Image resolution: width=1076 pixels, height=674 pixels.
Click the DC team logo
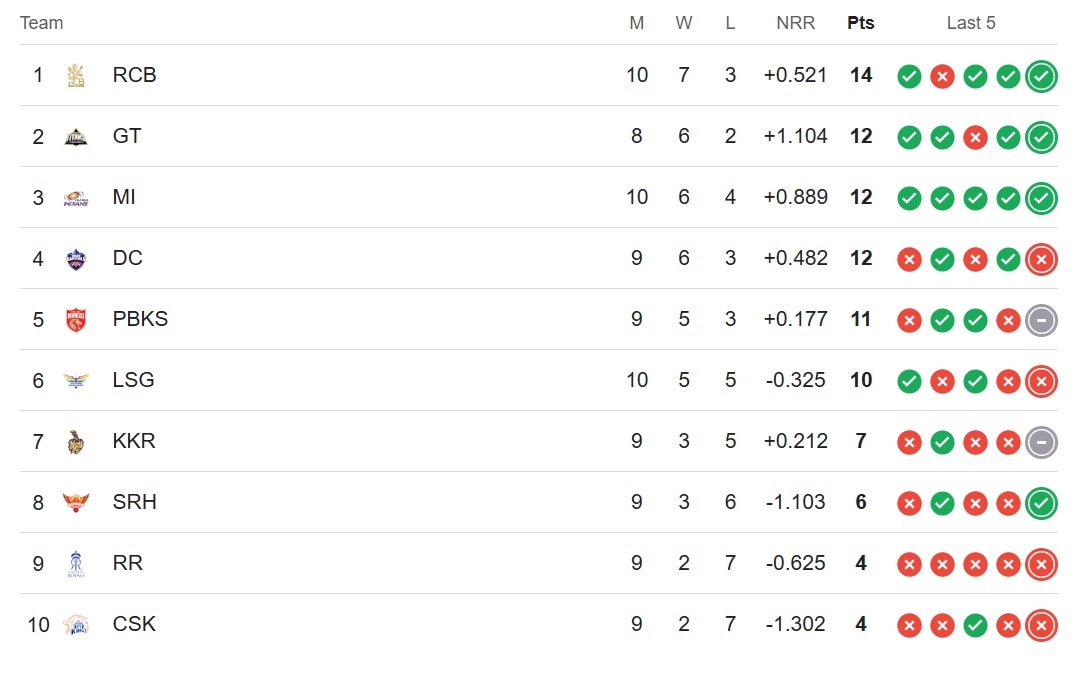[75, 259]
